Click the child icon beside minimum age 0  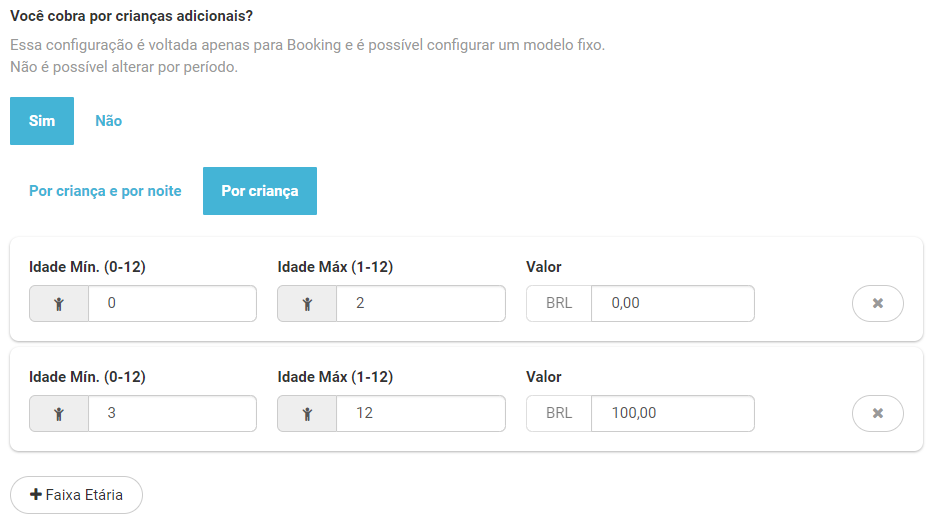pyautogui.click(x=59, y=304)
